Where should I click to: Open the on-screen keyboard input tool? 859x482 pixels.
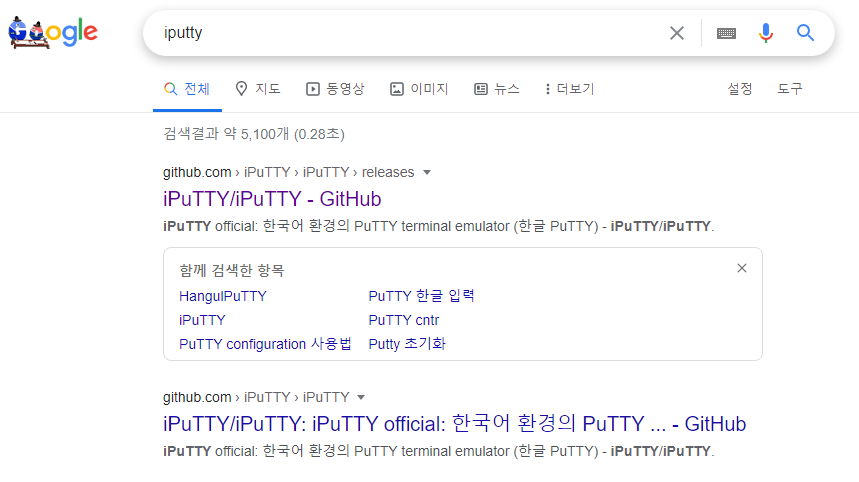coord(726,33)
